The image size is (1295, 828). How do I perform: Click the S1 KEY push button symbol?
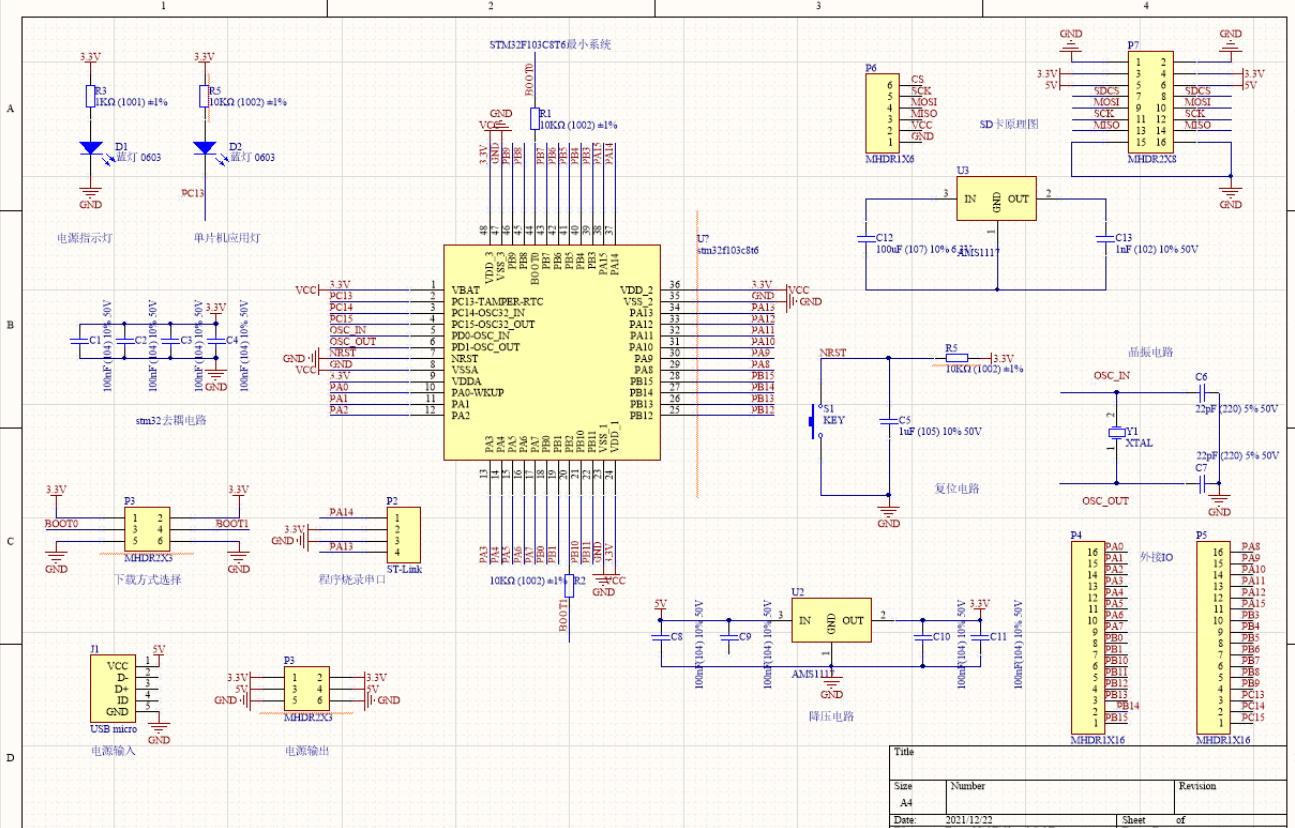click(x=814, y=420)
